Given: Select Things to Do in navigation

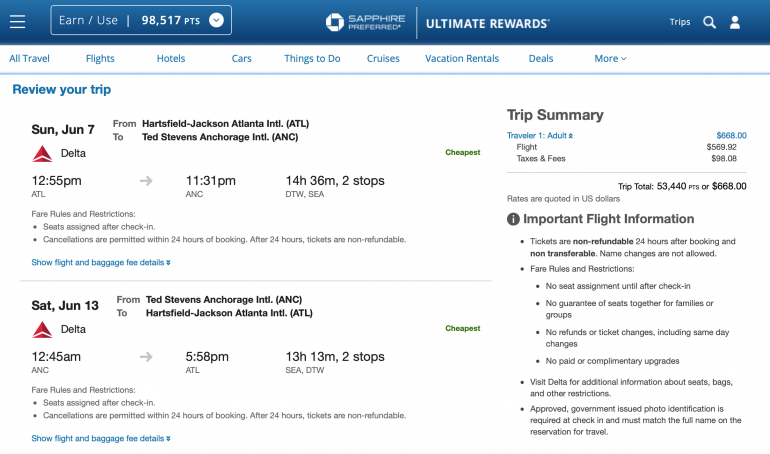Looking at the screenshot, I should (x=312, y=59).
